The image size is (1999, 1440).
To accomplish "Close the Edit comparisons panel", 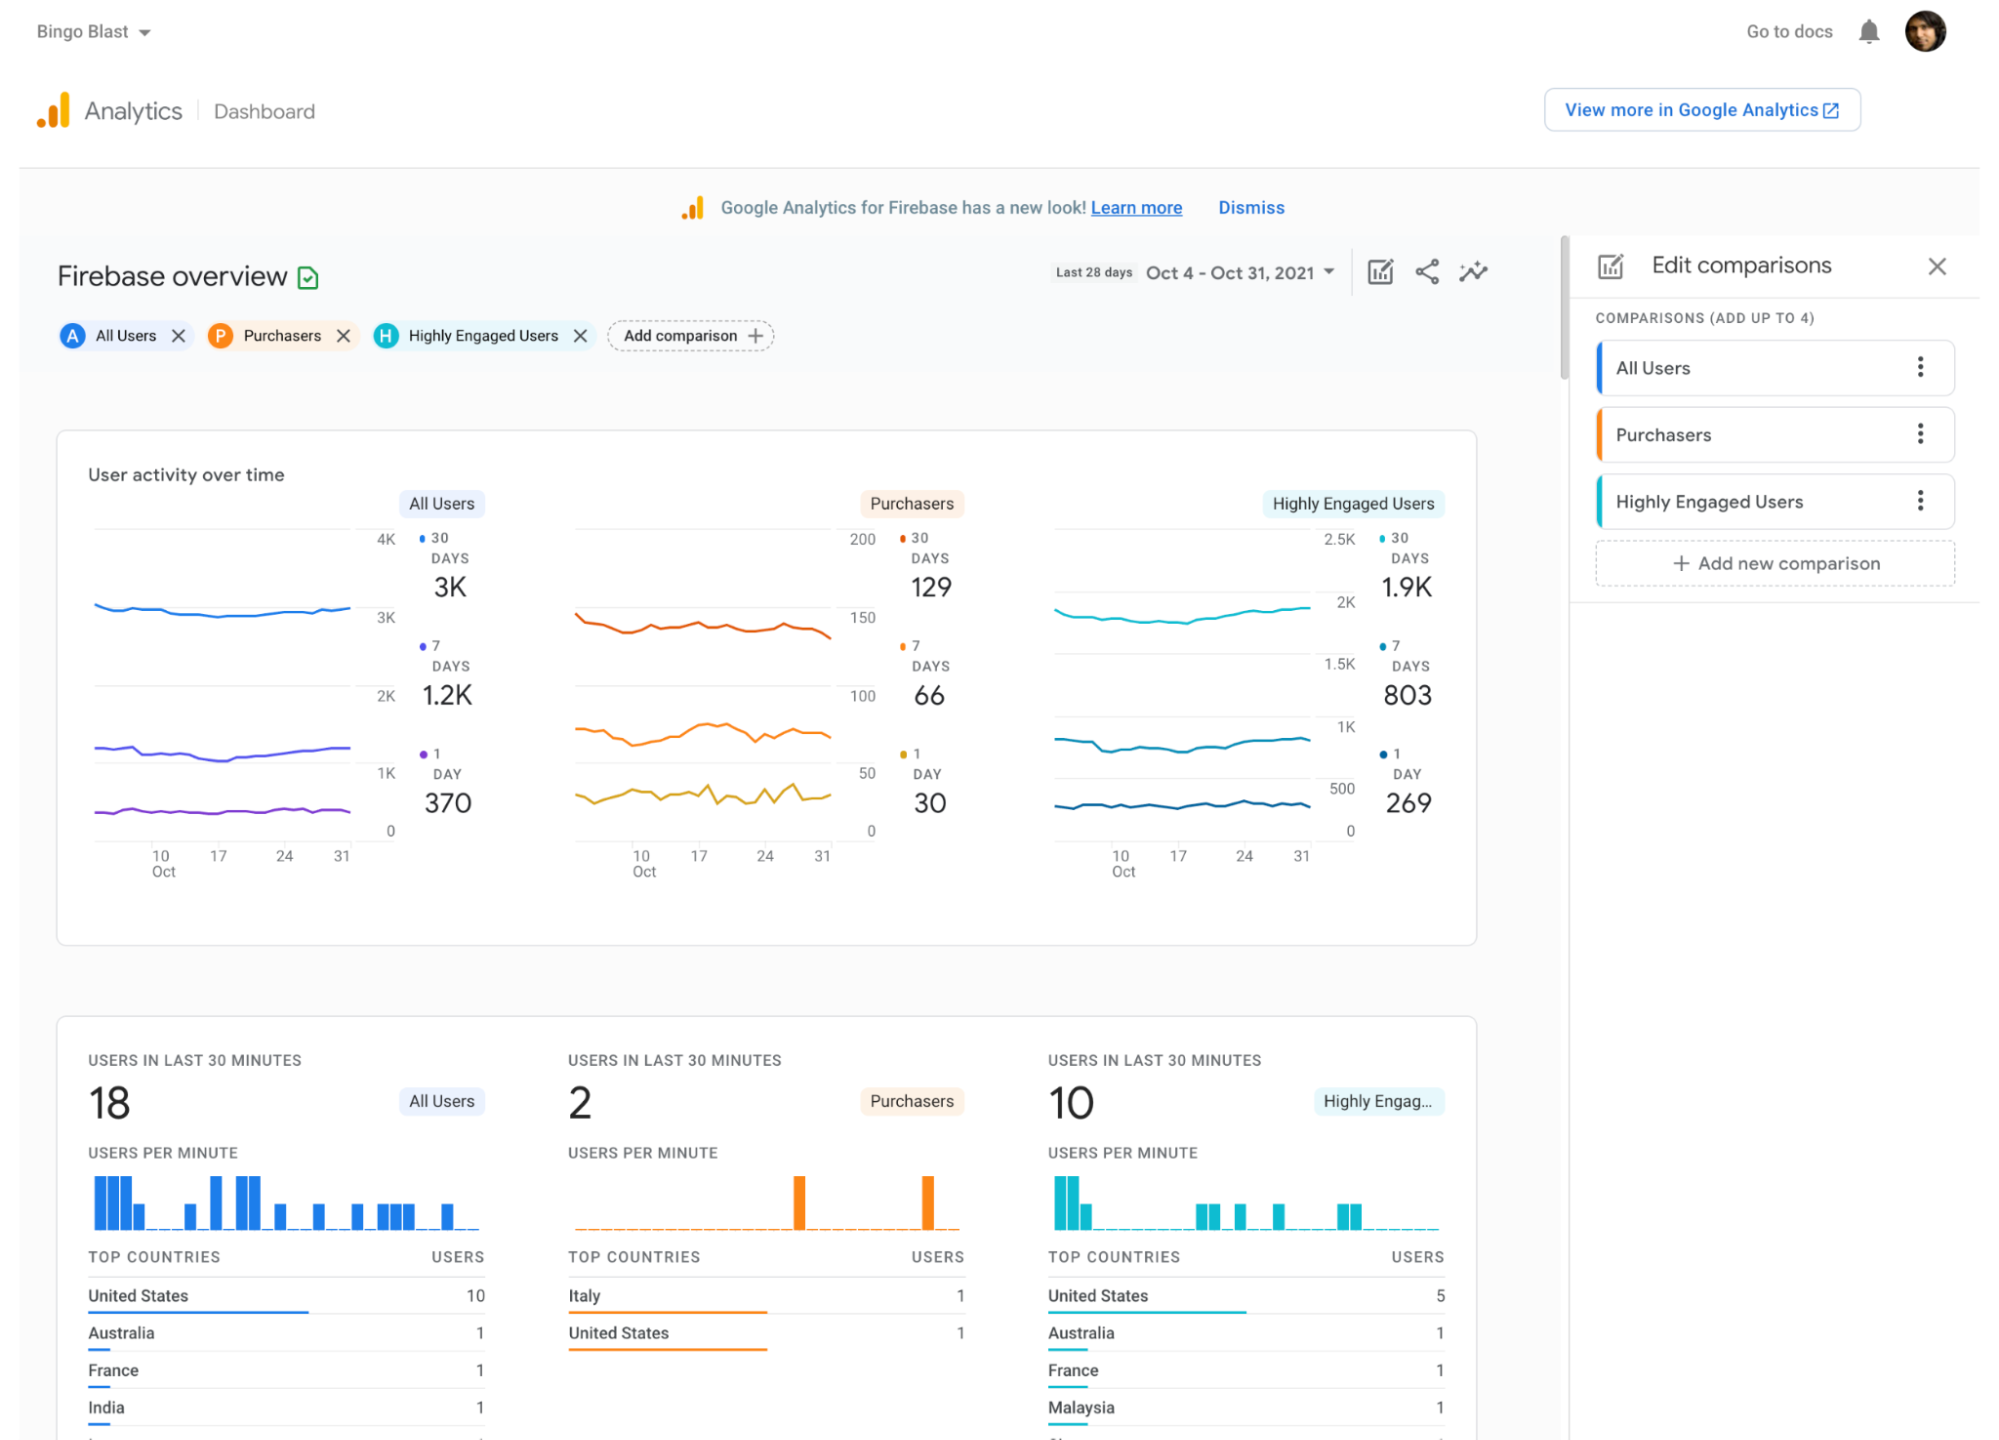I will coord(1937,266).
